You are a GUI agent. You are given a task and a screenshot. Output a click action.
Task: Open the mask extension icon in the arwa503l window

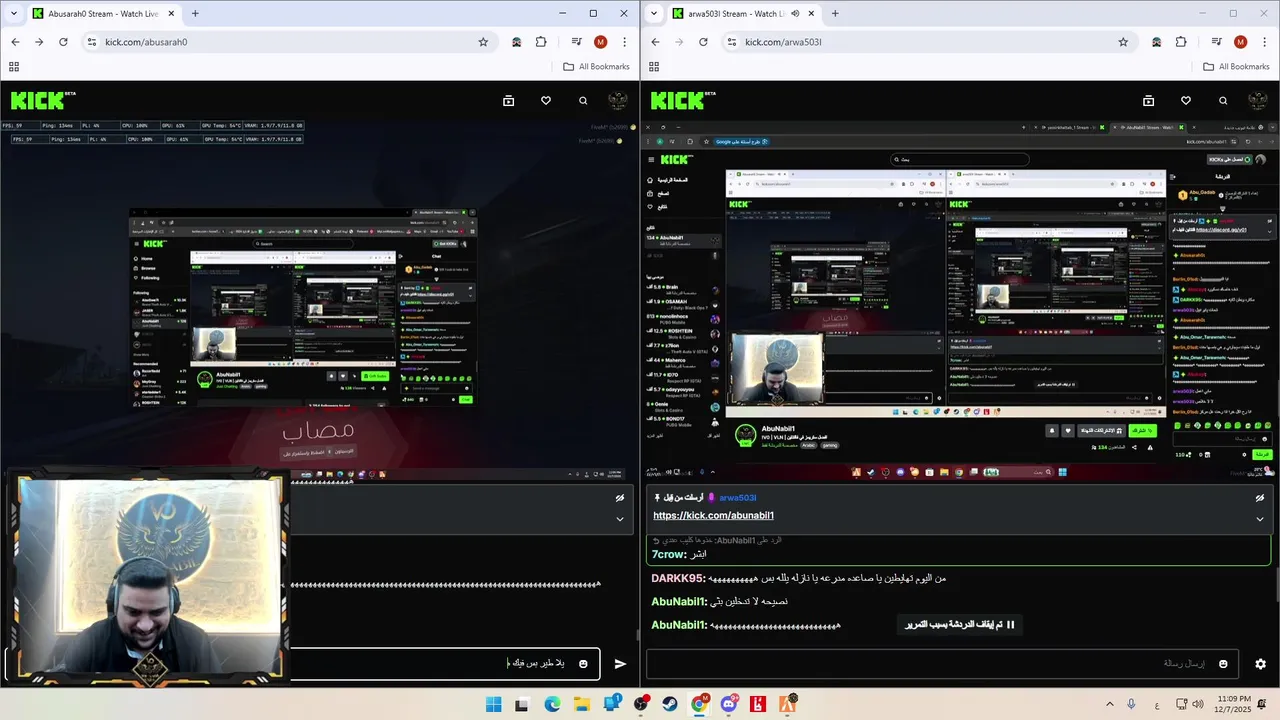pyautogui.click(x=1156, y=42)
